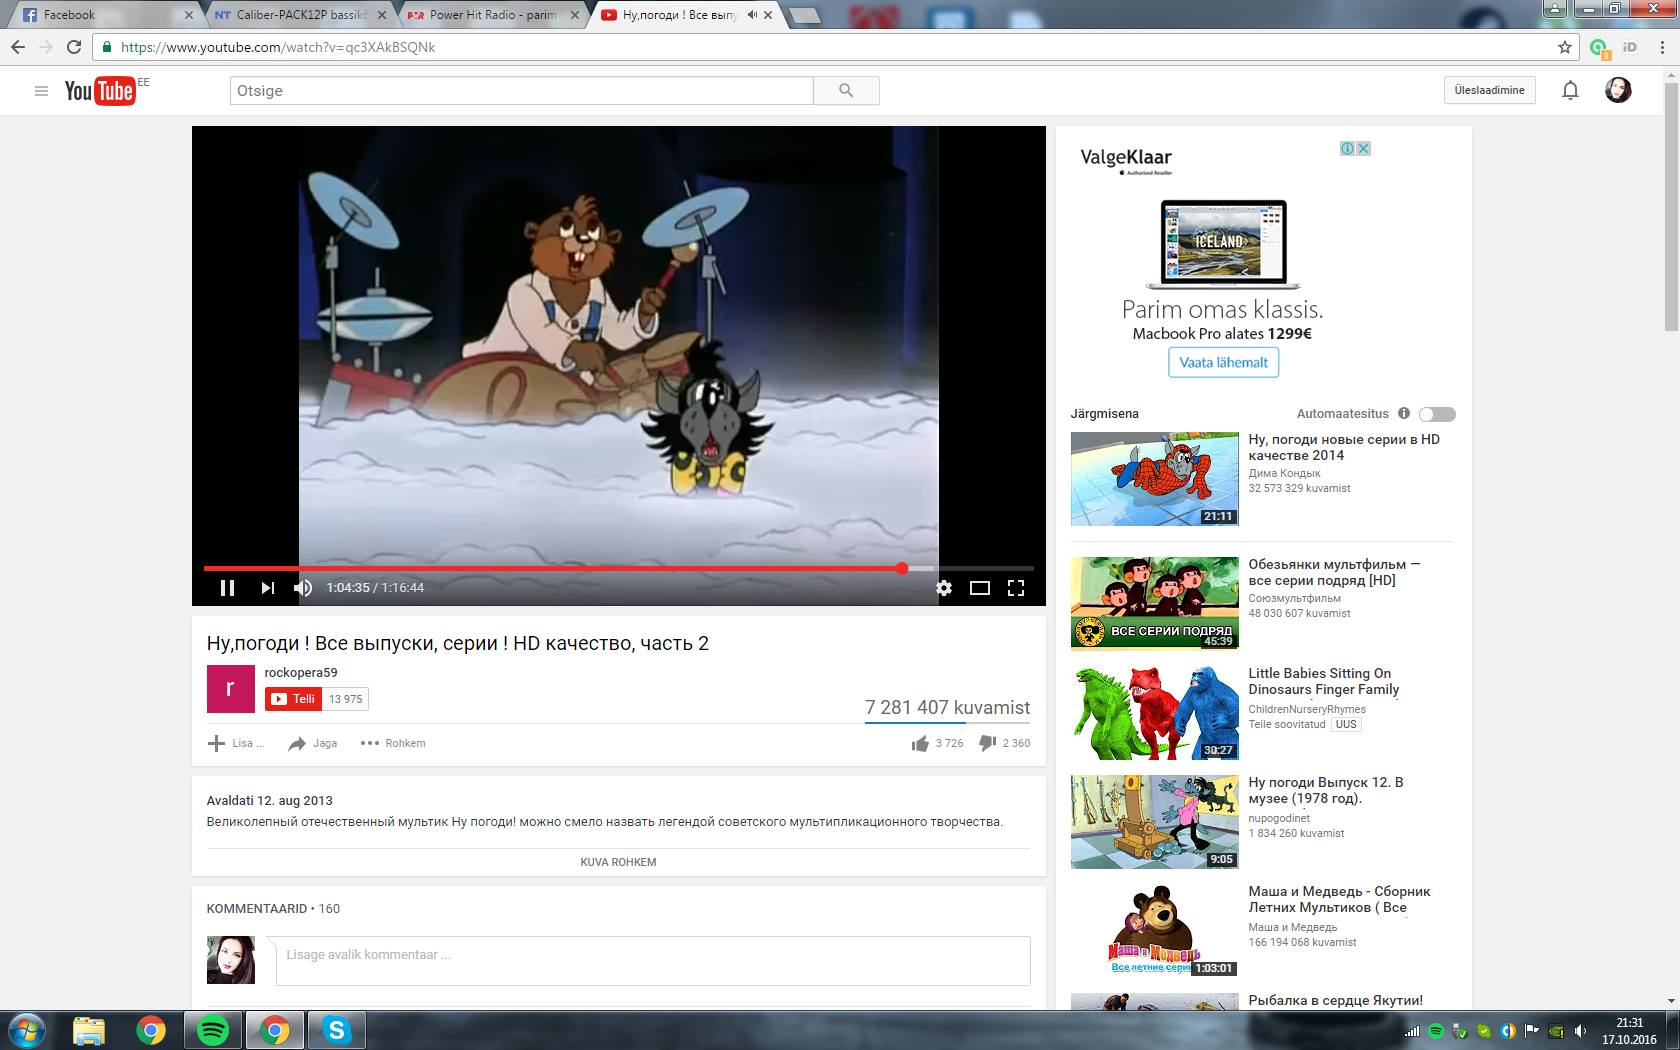
Task: Open the Rohkem more-actions menu
Action: point(393,743)
